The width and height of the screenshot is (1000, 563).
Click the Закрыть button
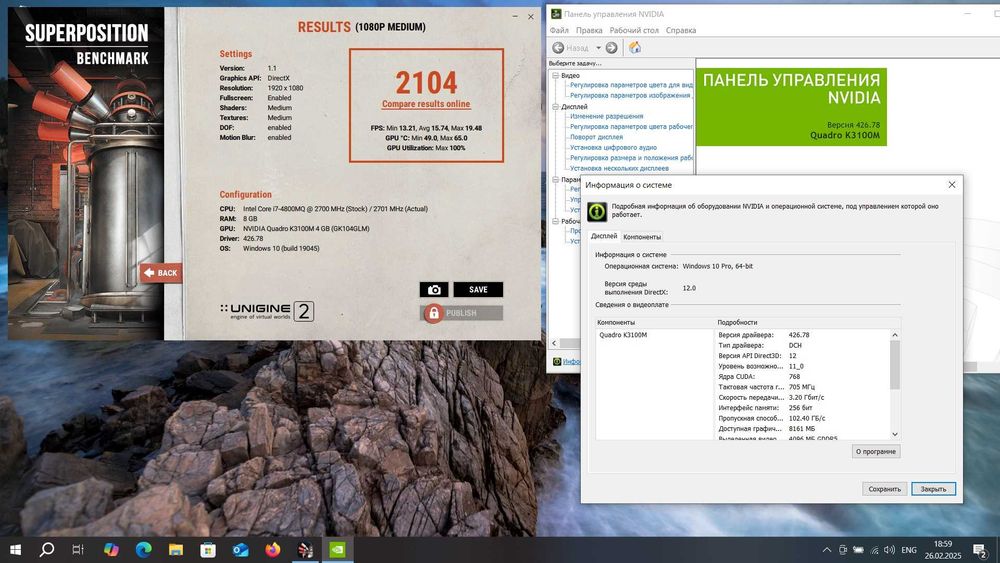(933, 489)
